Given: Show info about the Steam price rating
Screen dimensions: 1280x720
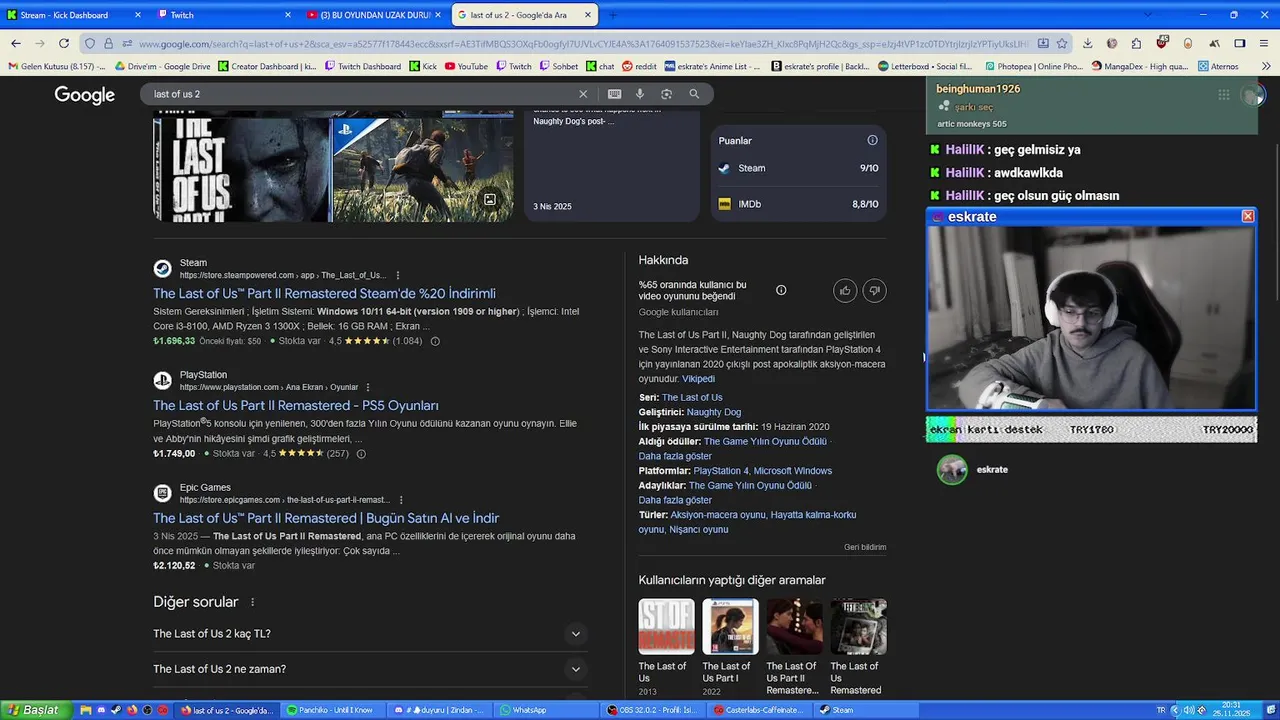Looking at the screenshot, I should tap(435, 341).
